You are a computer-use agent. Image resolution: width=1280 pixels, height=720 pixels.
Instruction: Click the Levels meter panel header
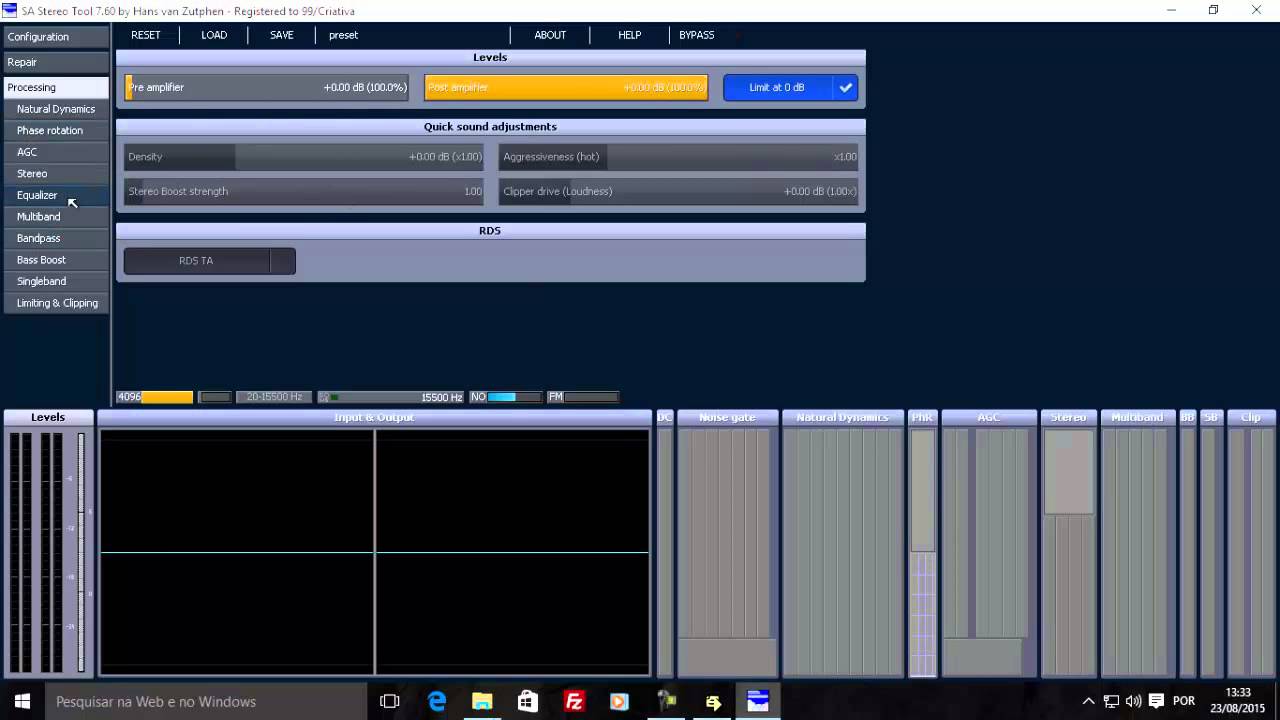pyautogui.click(x=48, y=417)
